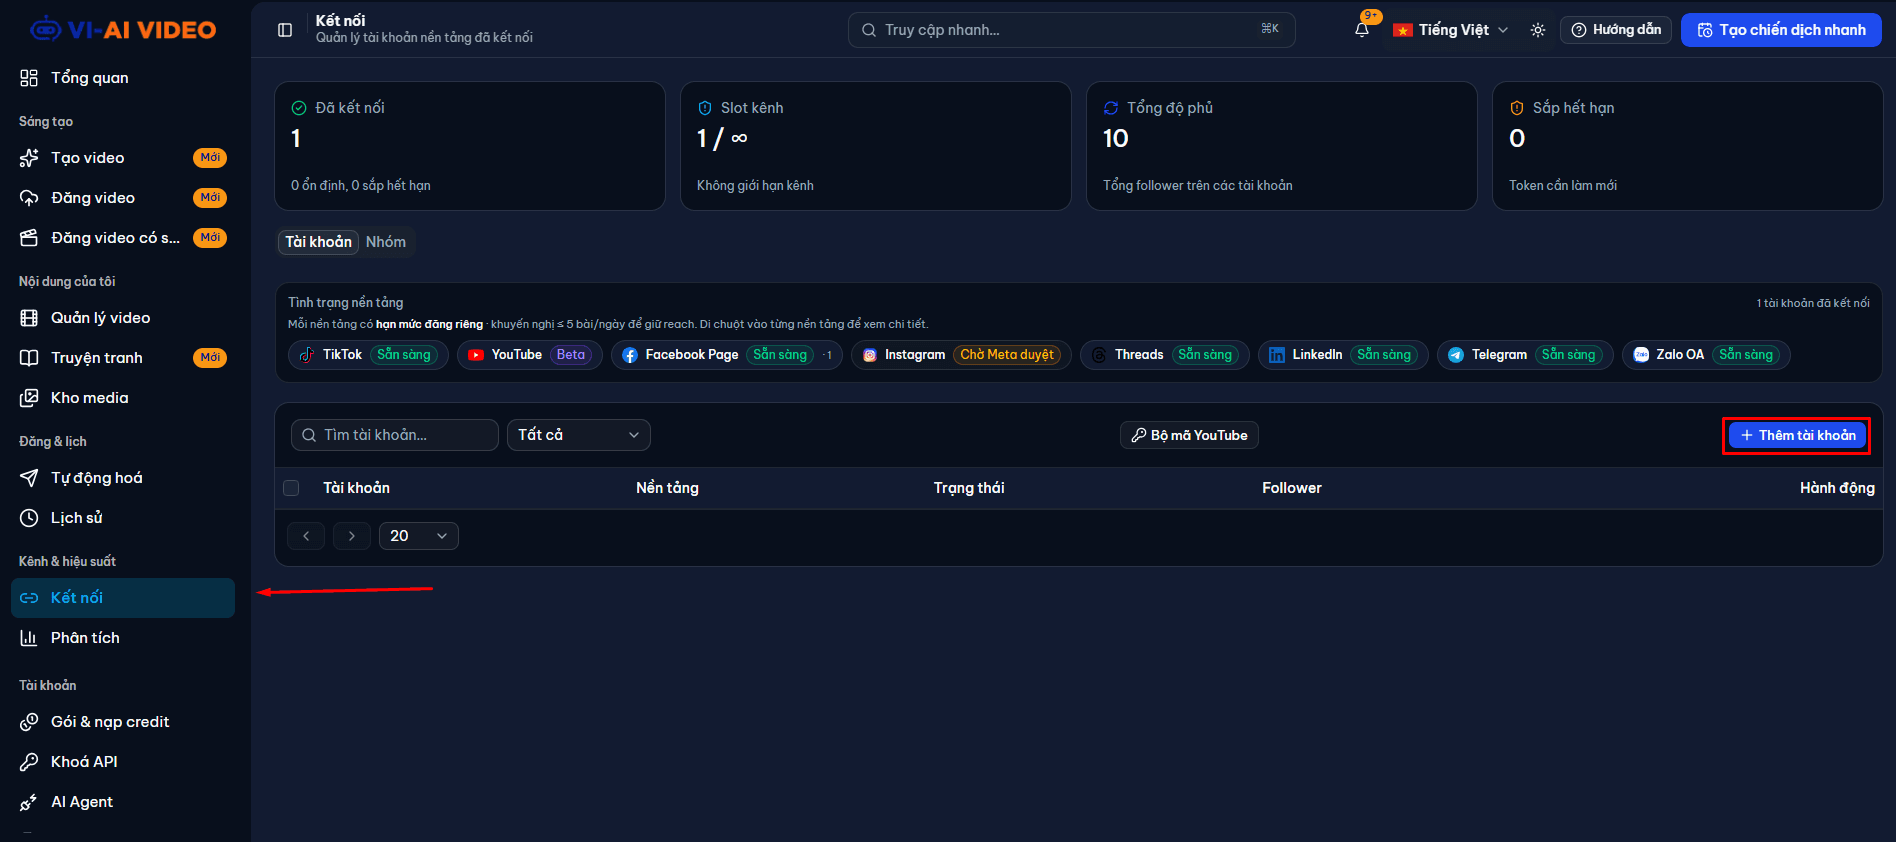Open Tạo video in sidebar
The image size is (1896, 842).
[x=123, y=158]
